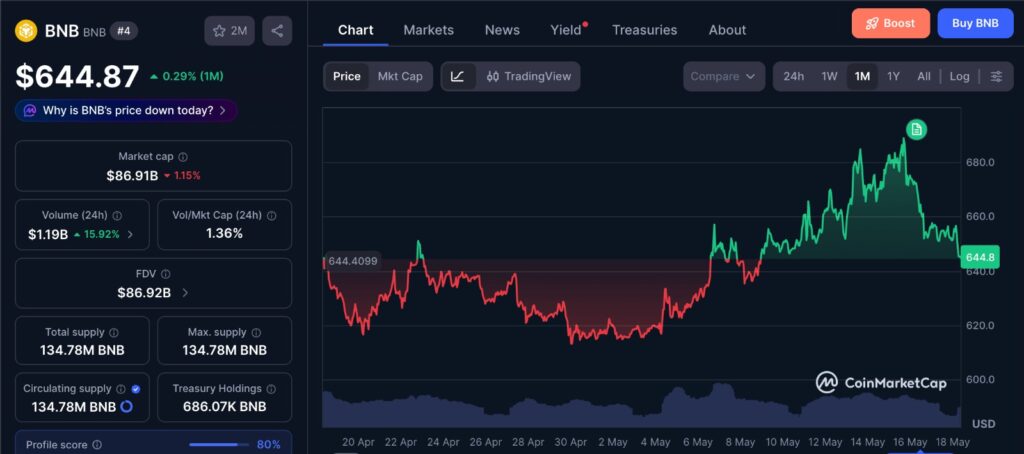Open the Chart tab
The image size is (1024, 454).
point(356,30)
